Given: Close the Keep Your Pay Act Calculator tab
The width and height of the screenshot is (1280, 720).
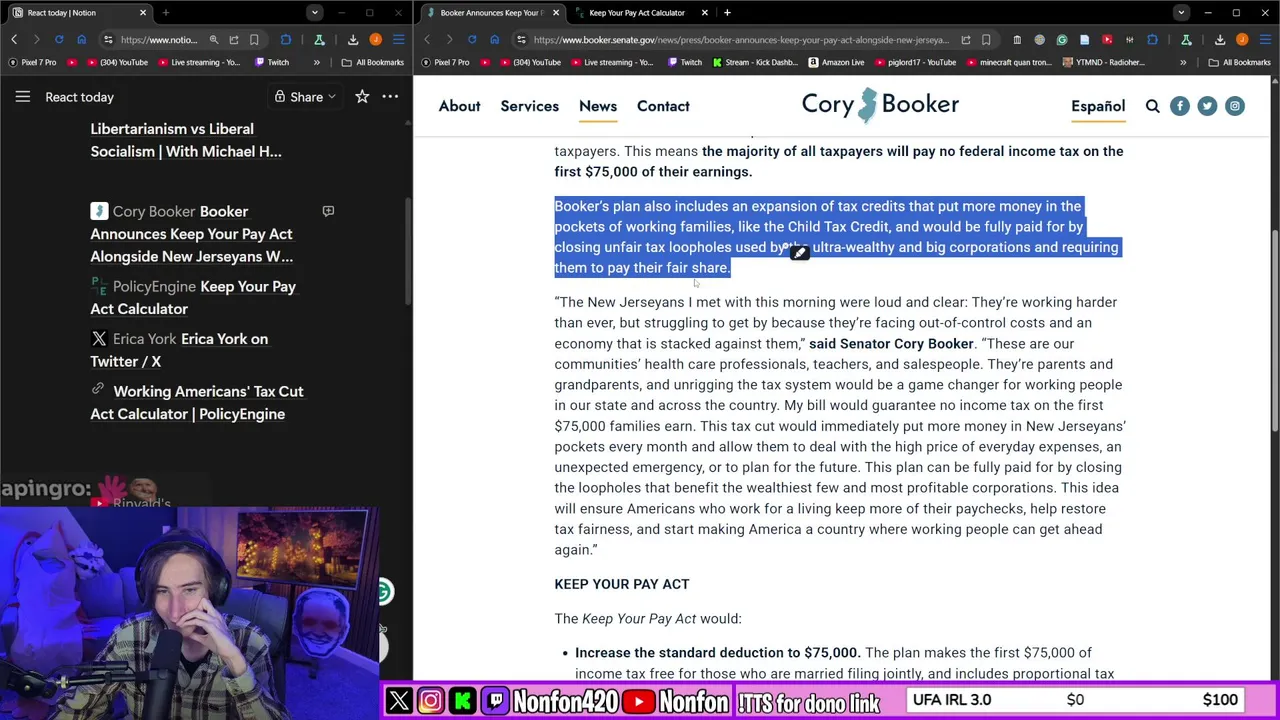Looking at the screenshot, I should pos(704,13).
